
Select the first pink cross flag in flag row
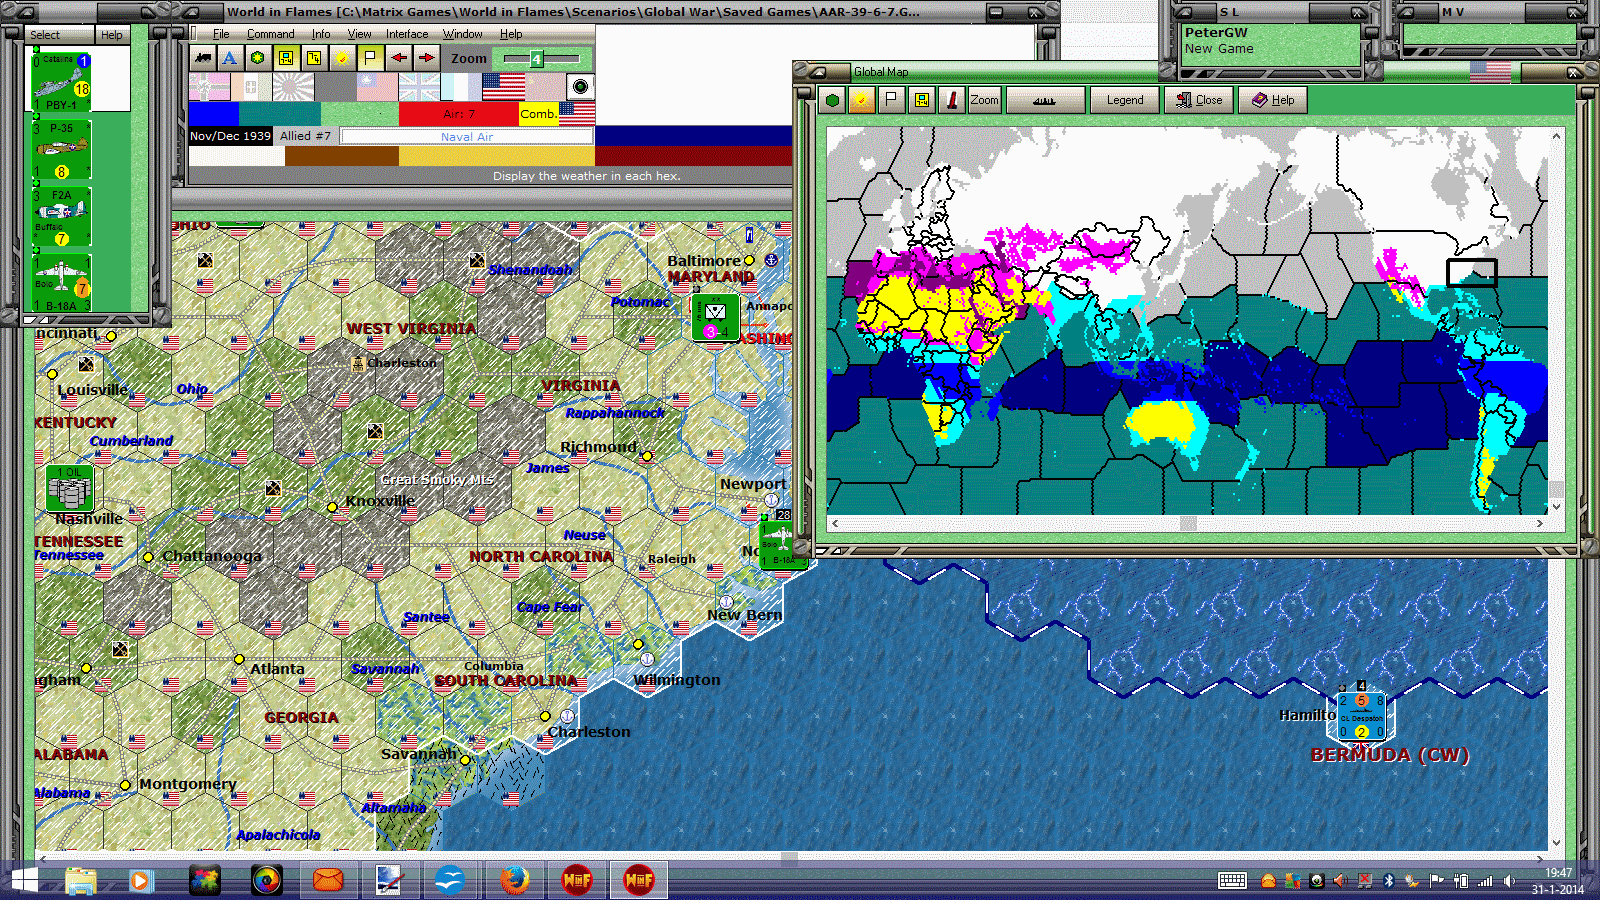(209, 87)
